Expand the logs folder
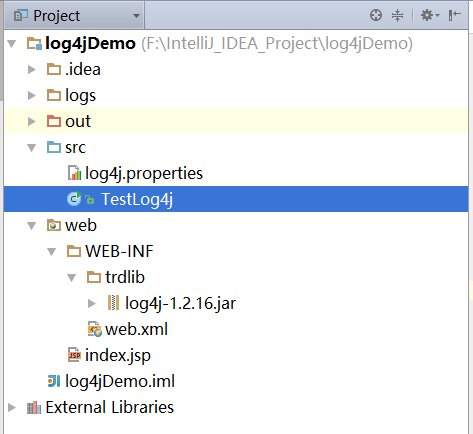Viewport: 473px width, 434px height. 32,95
